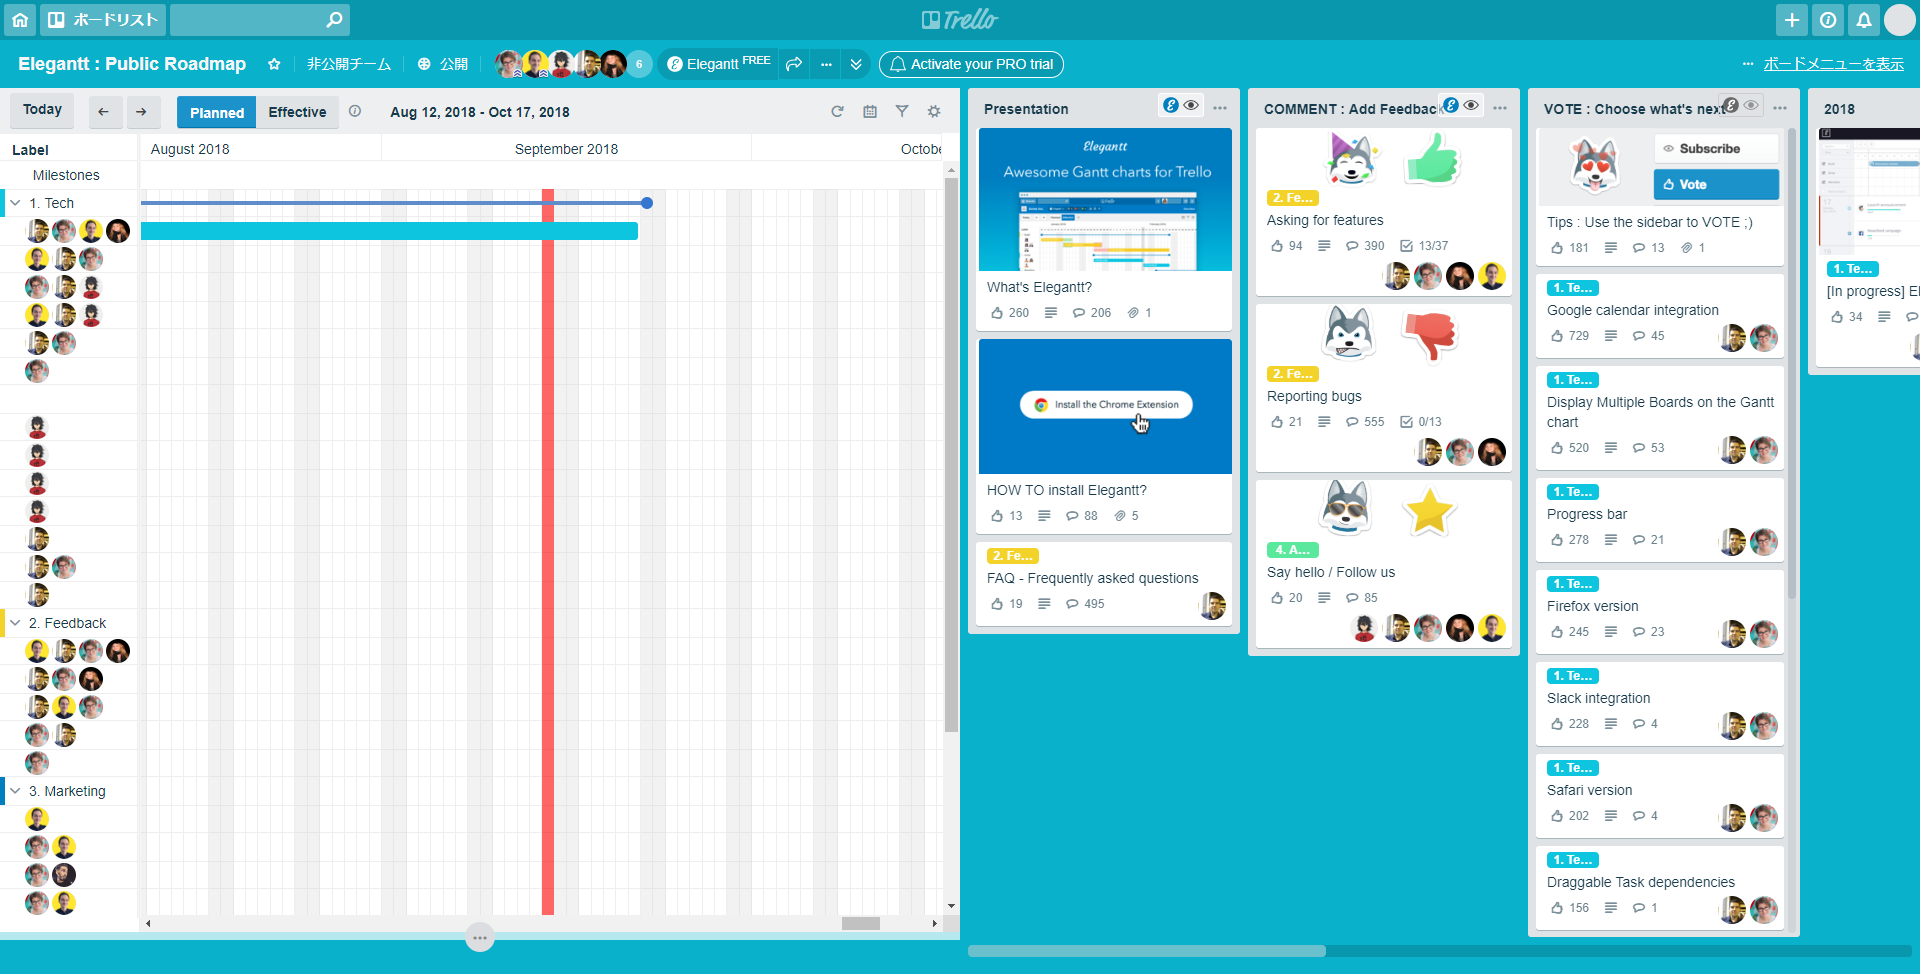Open the Gantt calendar icon
Screen dimensions: 1920x974
[870, 111]
